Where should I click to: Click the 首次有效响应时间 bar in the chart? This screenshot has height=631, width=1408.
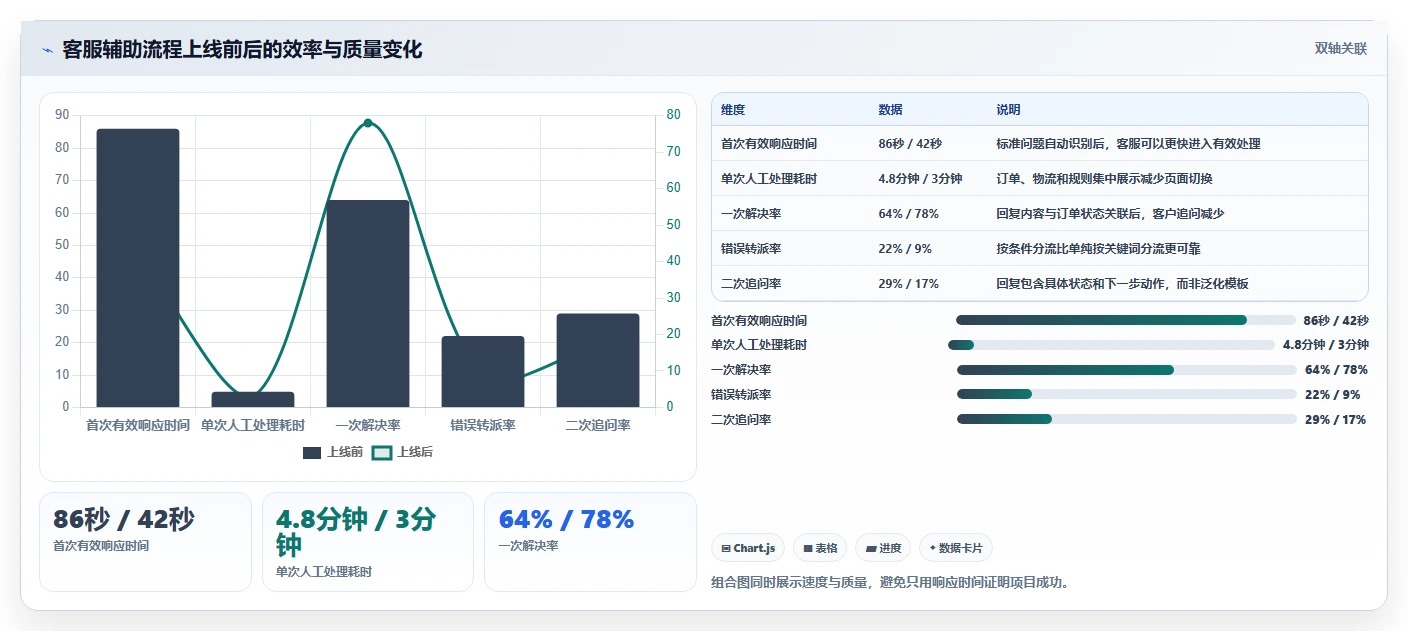click(x=138, y=268)
